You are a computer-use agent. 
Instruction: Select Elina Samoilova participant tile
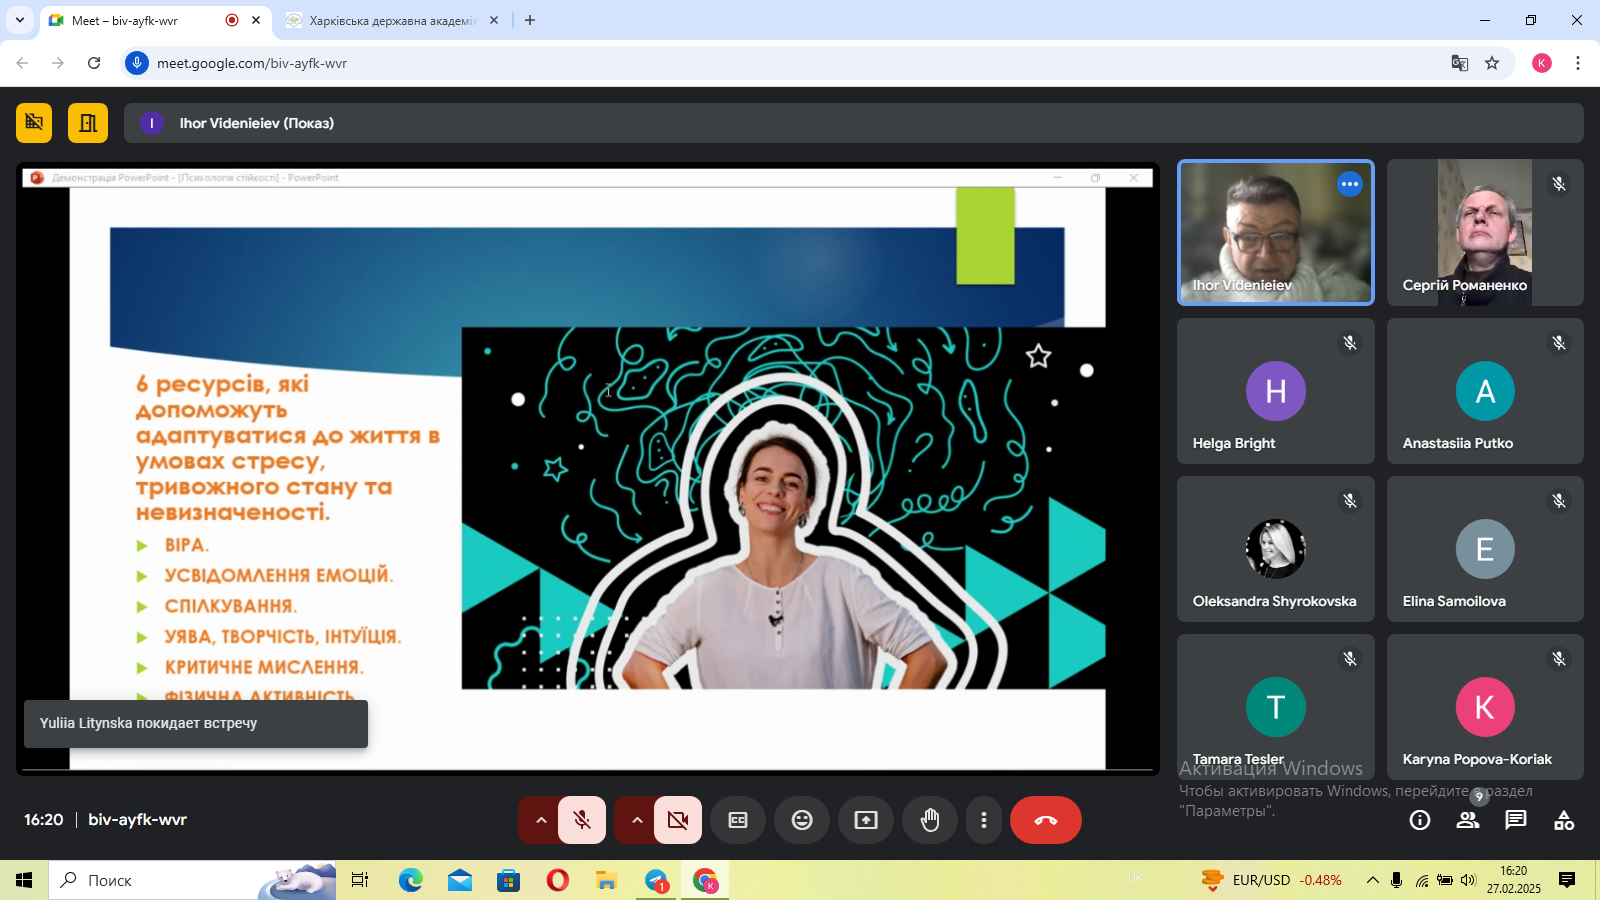1485,549
